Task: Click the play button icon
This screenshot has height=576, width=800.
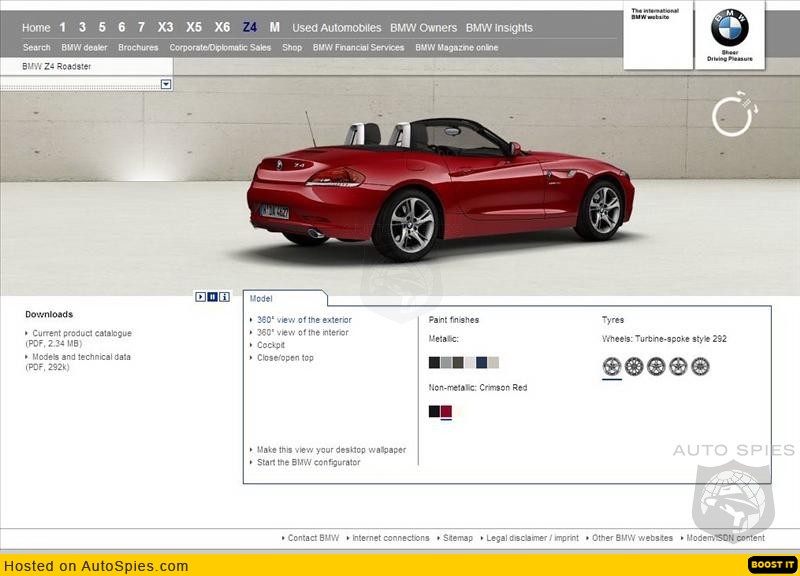Action: [x=201, y=296]
